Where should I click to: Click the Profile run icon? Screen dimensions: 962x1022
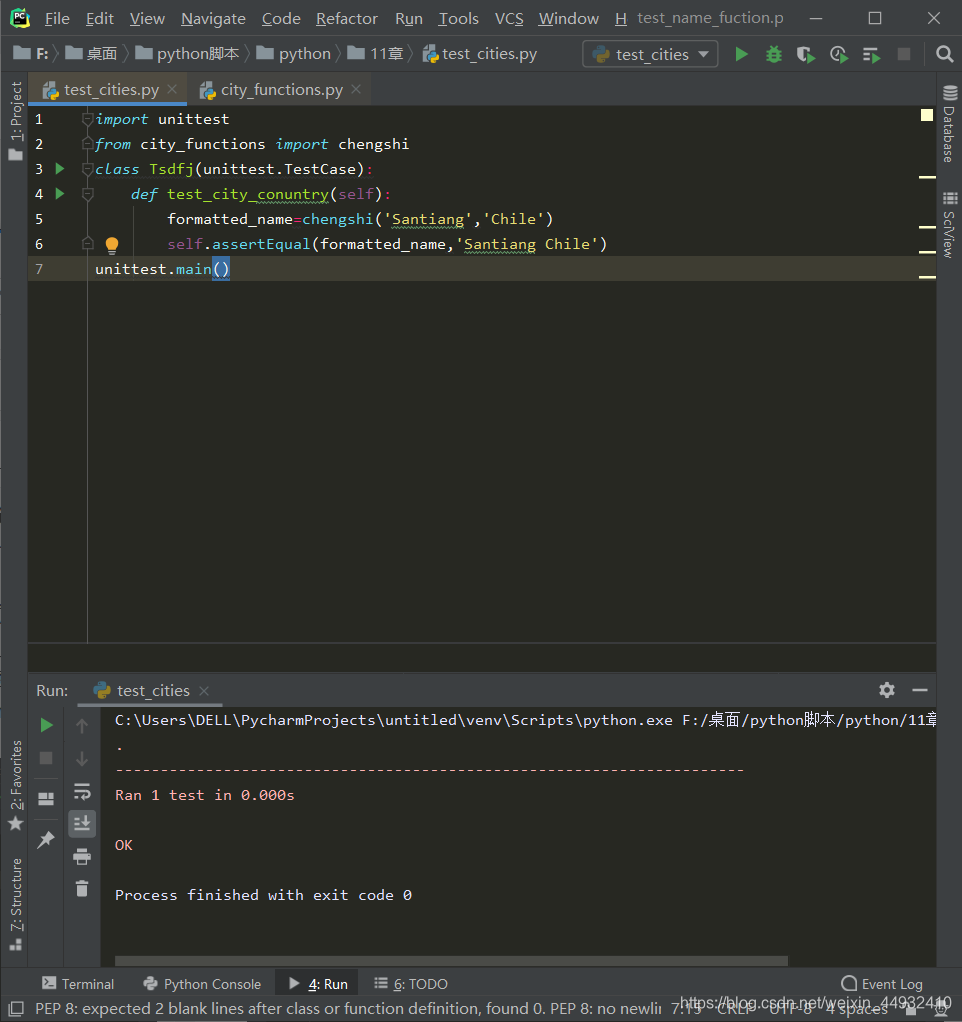pyautogui.click(x=839, y=55)
